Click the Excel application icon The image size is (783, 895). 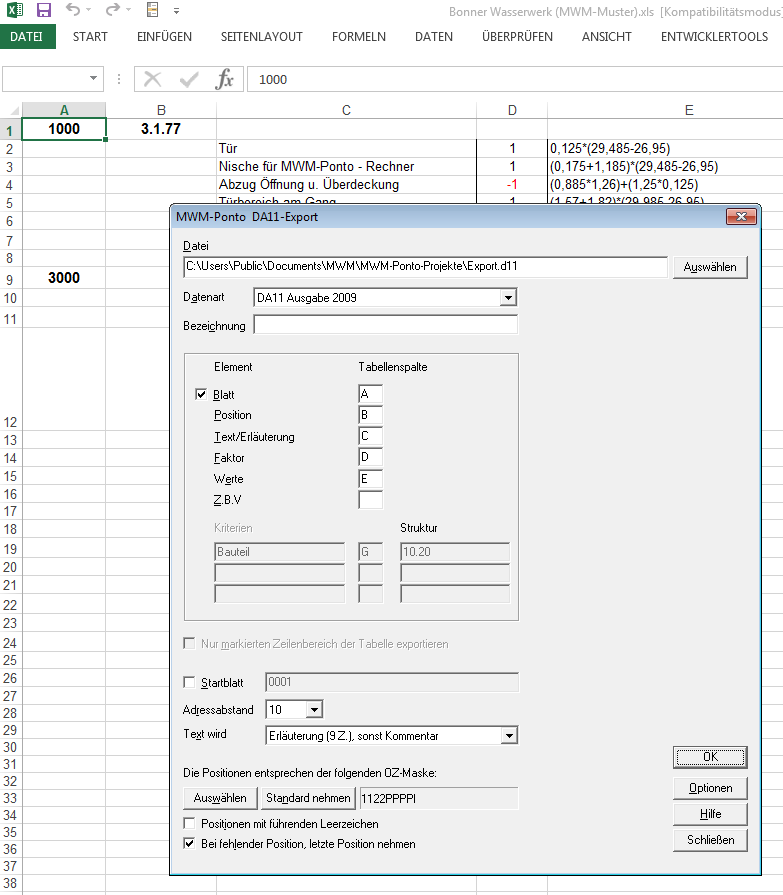pyautogui.click(x=15, y=11)
